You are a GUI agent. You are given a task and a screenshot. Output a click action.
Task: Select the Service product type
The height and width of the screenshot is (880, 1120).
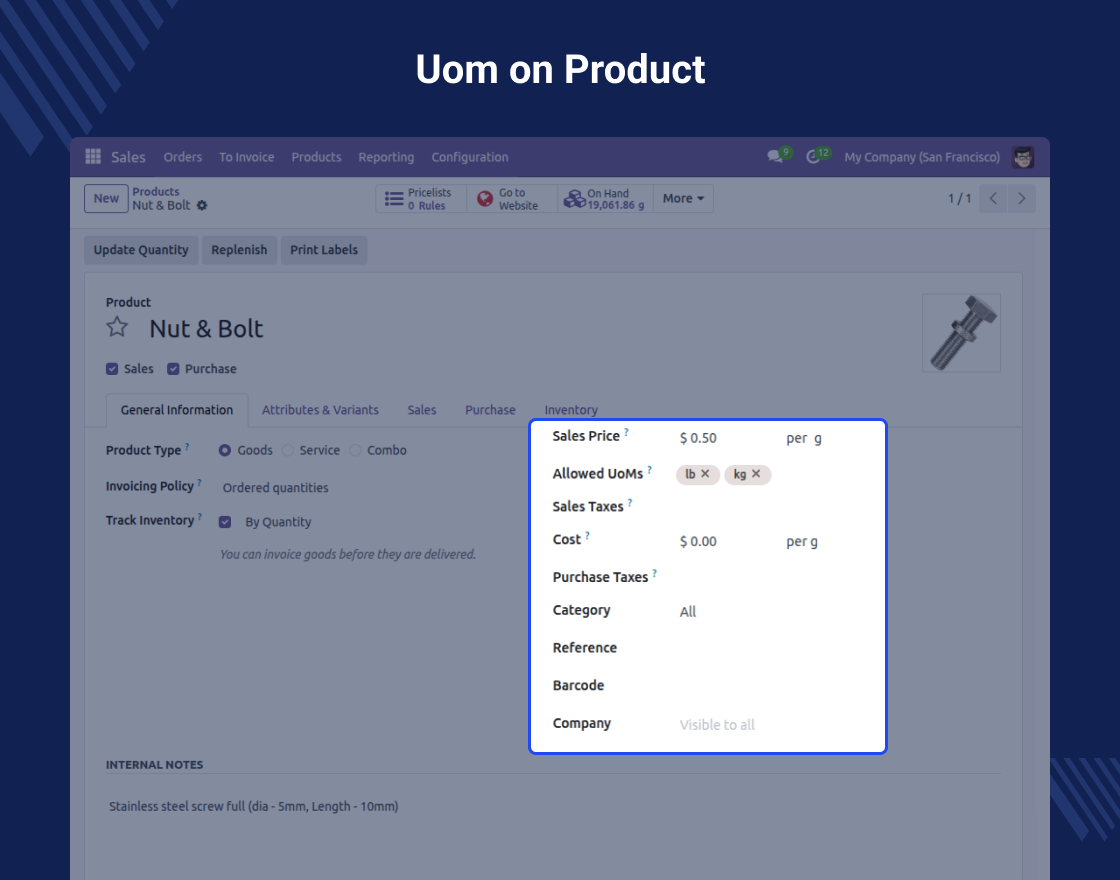[x=288, y=450]
